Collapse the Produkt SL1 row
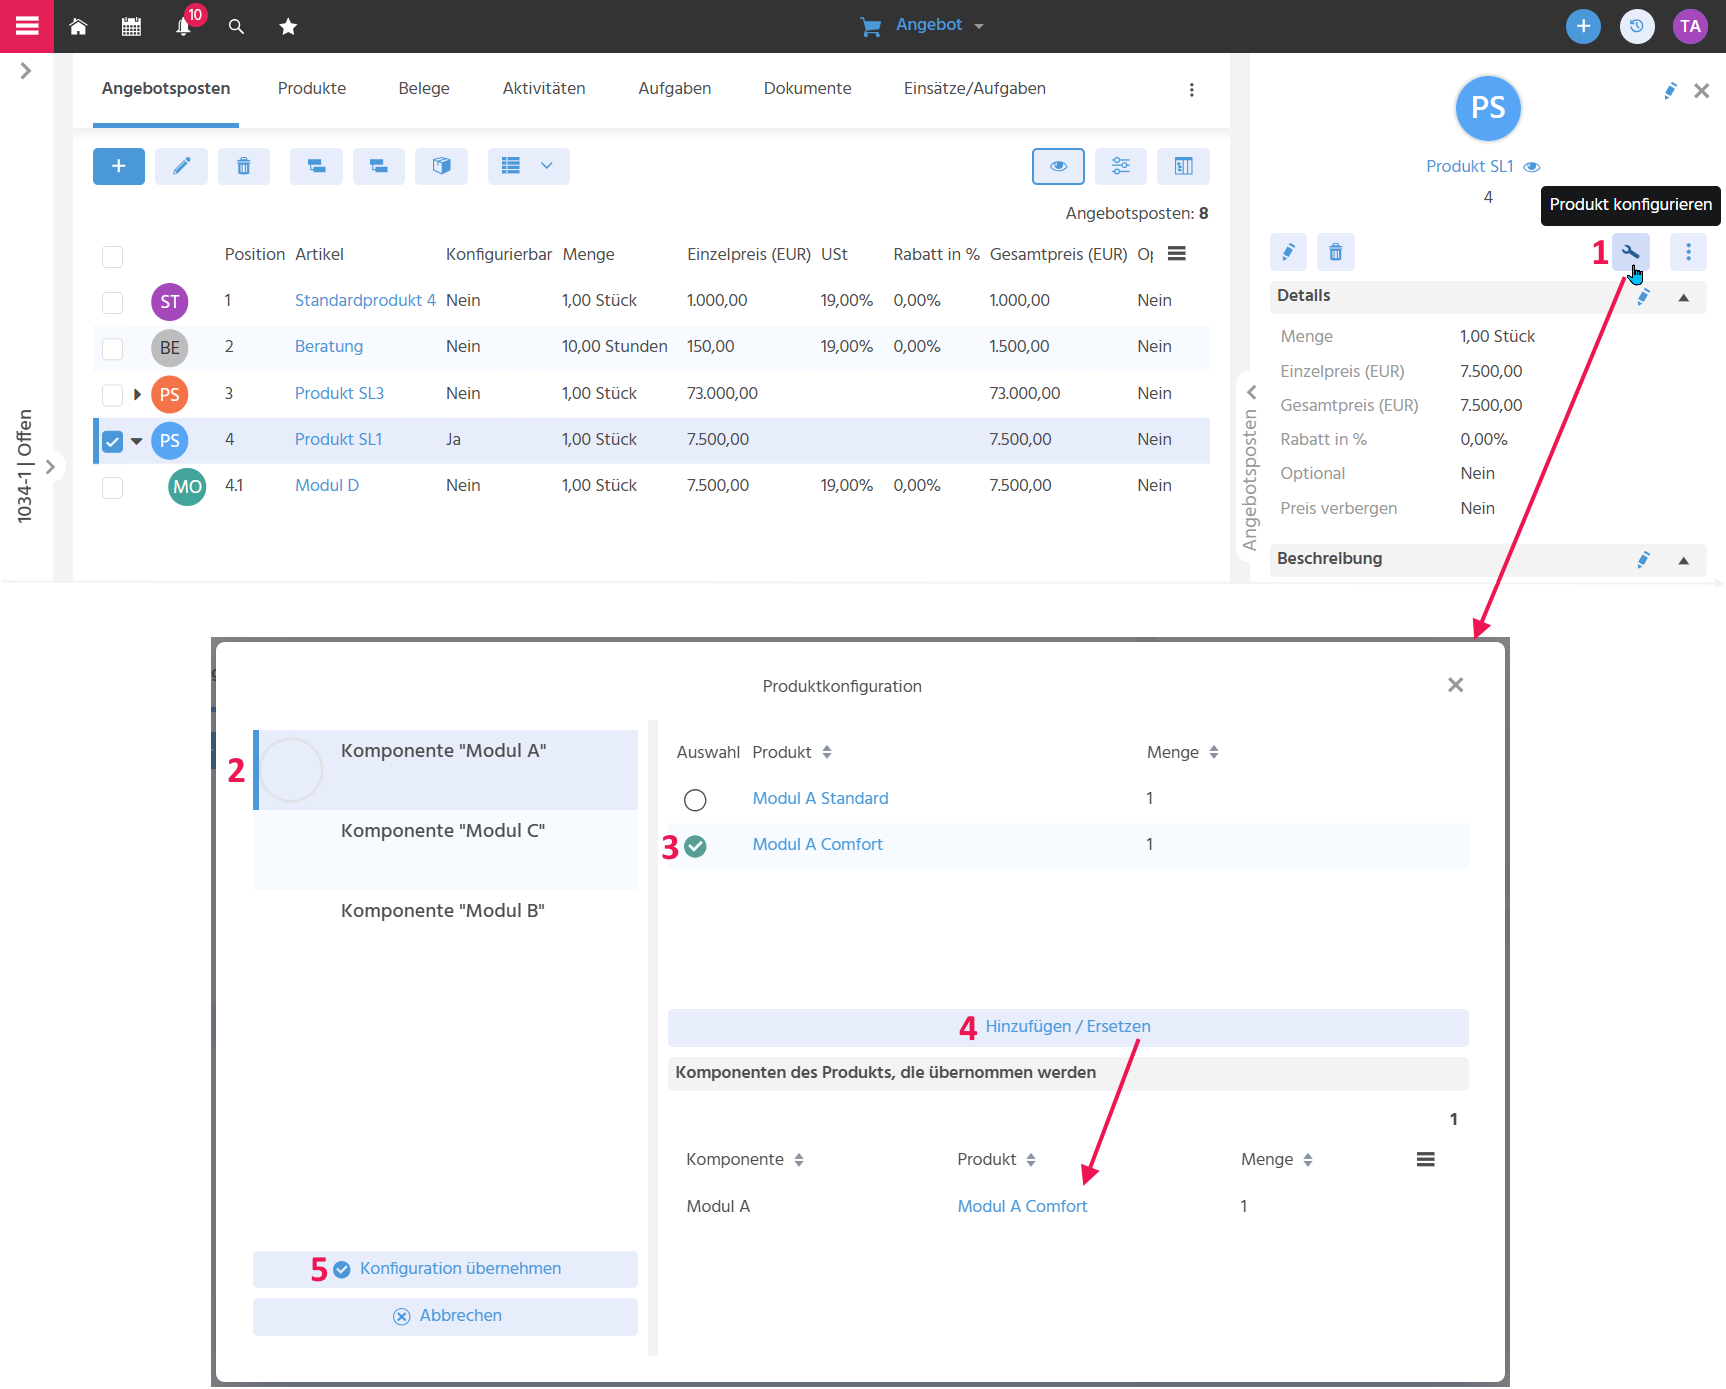The height and width of the screenshot is (1389, 1726). [x=137, y=440]
